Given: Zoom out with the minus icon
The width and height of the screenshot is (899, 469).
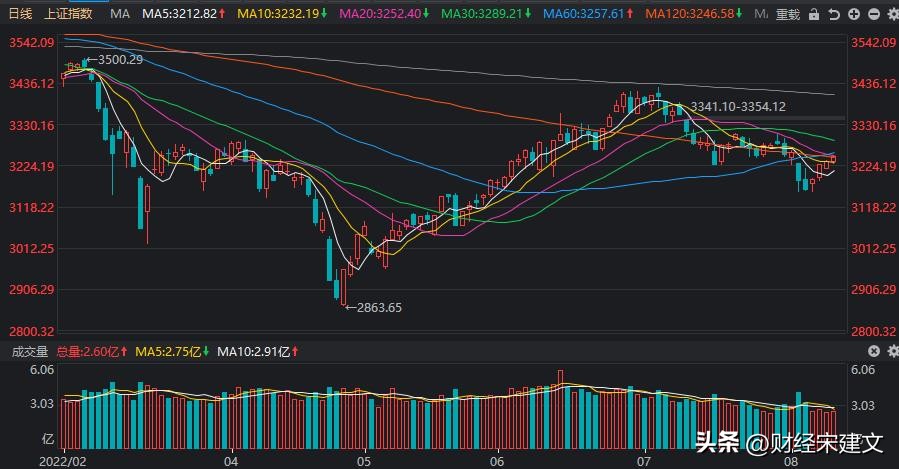Looking at the screenshot, I should [874, 14].
